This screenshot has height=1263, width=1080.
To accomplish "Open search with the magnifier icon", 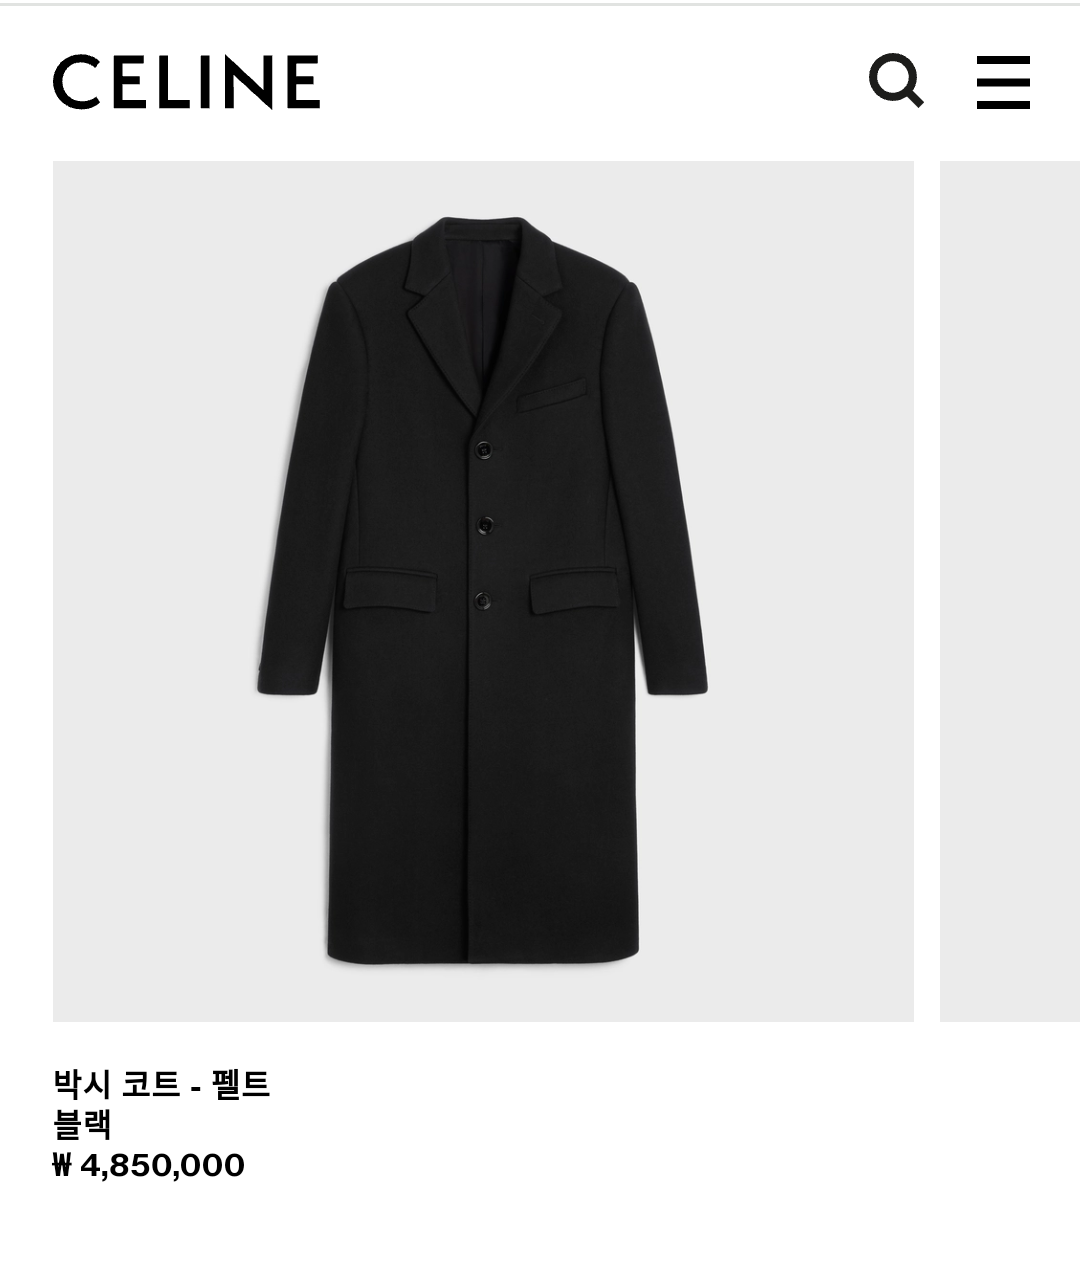I will [896, 81].
